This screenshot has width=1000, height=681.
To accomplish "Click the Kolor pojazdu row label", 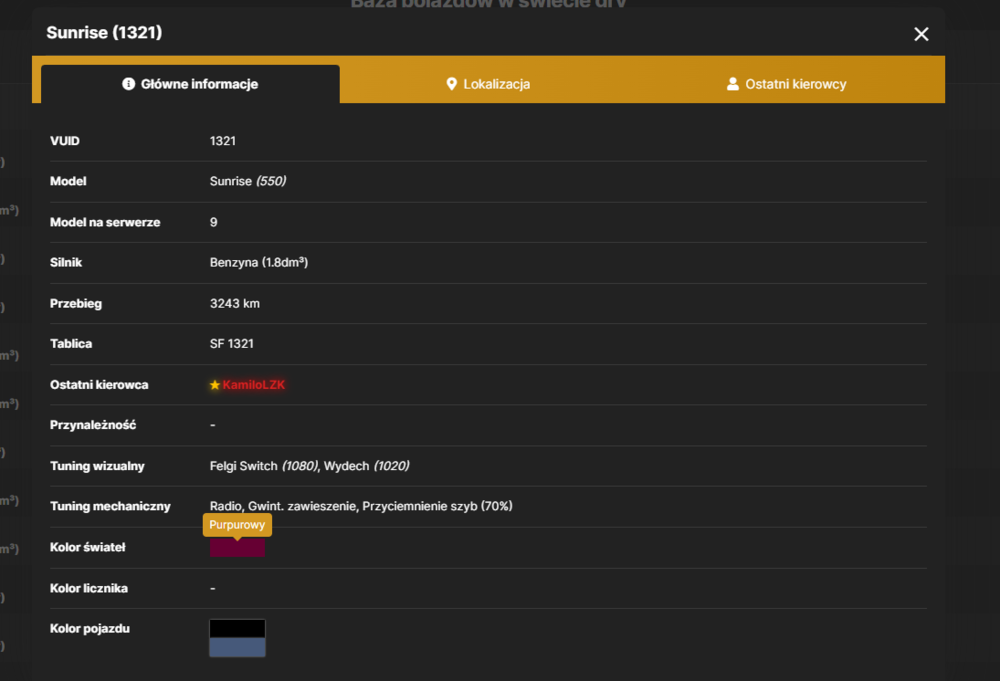I will (90, 628).
